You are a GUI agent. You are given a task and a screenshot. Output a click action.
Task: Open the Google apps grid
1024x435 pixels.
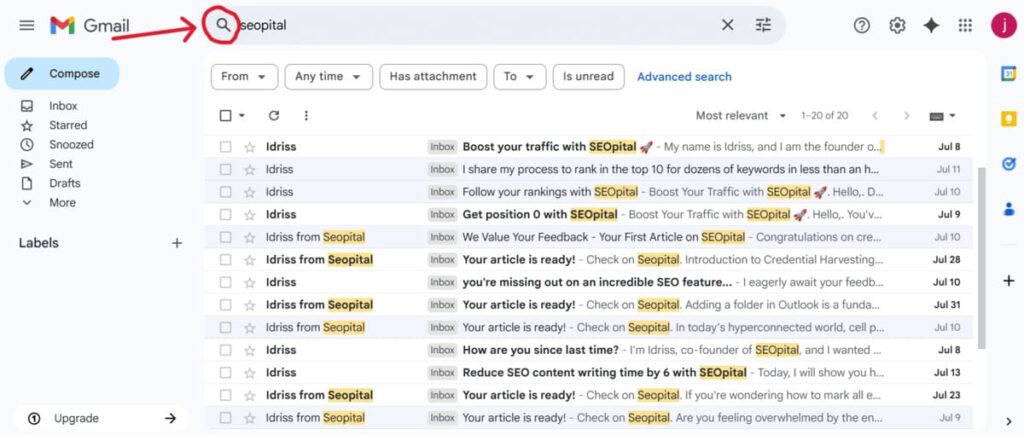point(965,25)
